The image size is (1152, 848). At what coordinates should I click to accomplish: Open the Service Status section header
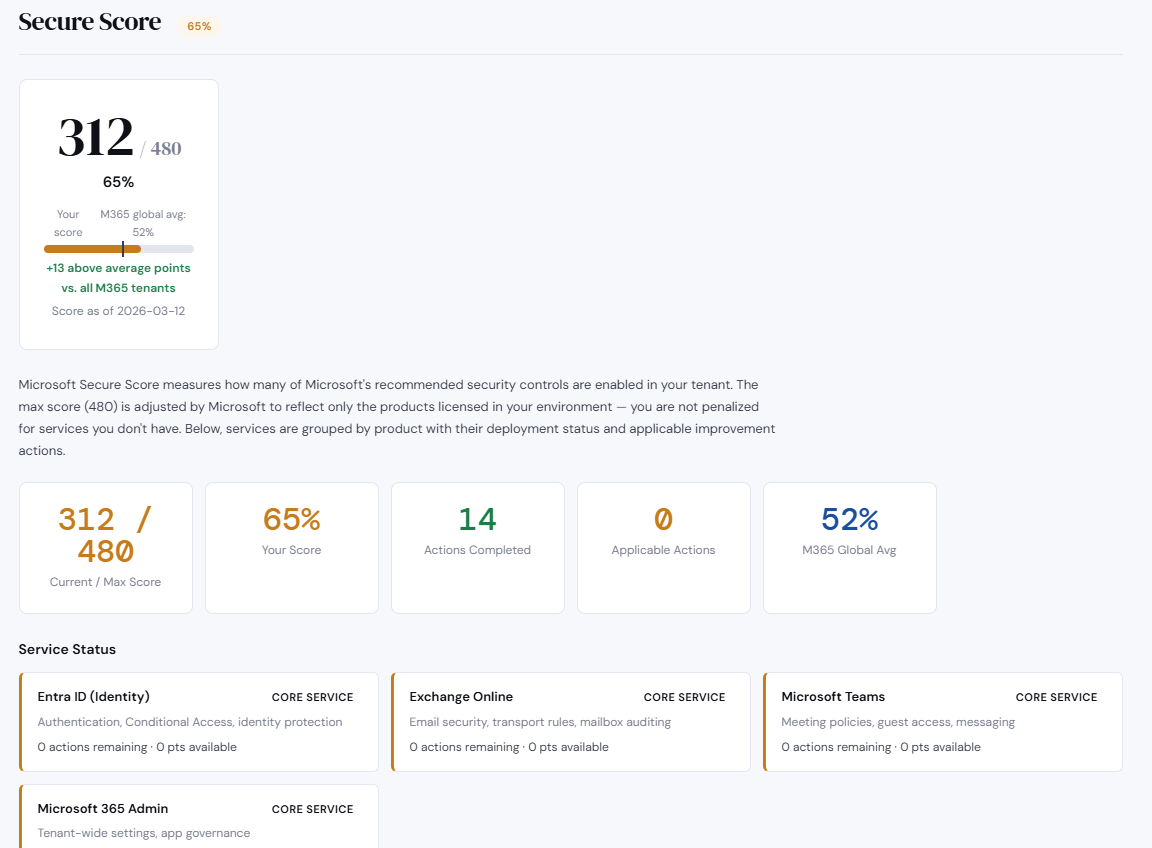[x=67, y=649]
